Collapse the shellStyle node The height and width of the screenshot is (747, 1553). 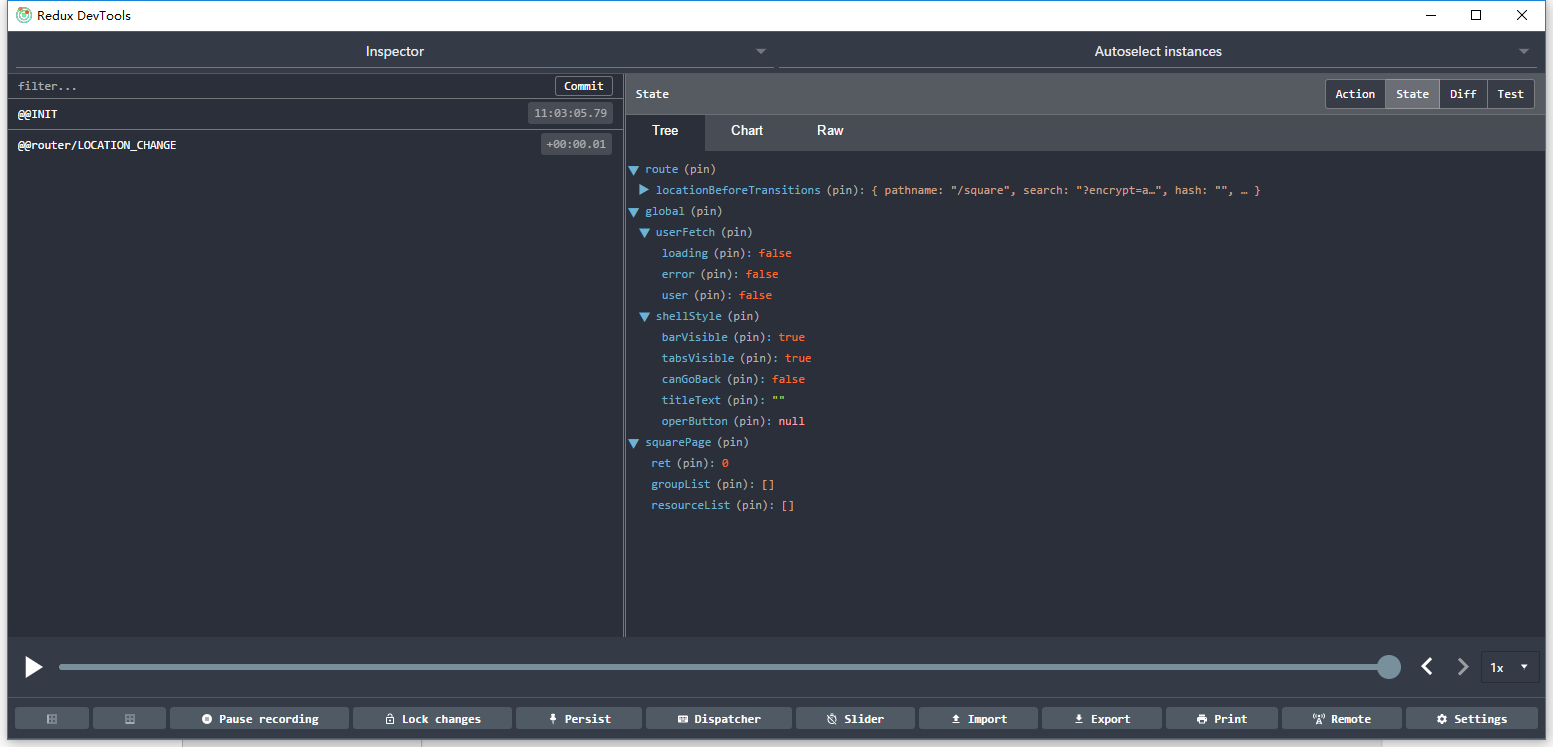coord(645,317)
